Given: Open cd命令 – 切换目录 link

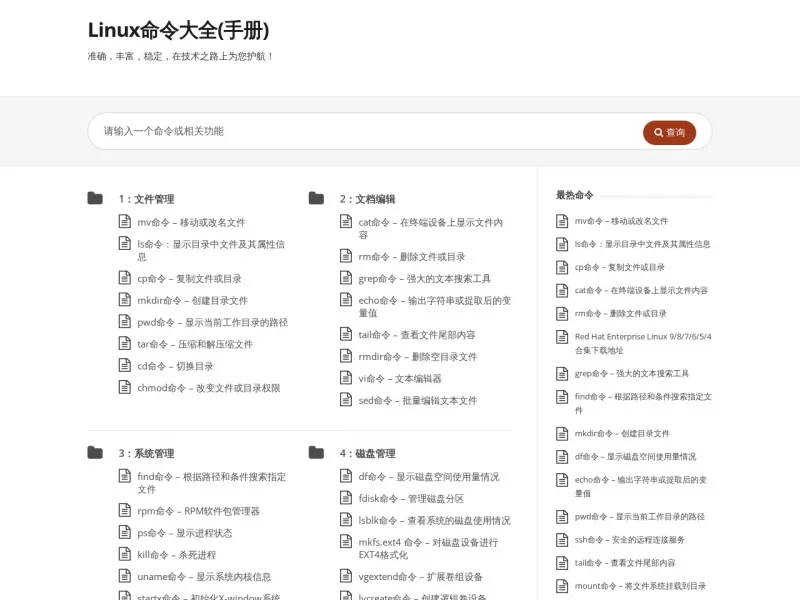Looking at the screenshot, I should coord(175,366).
